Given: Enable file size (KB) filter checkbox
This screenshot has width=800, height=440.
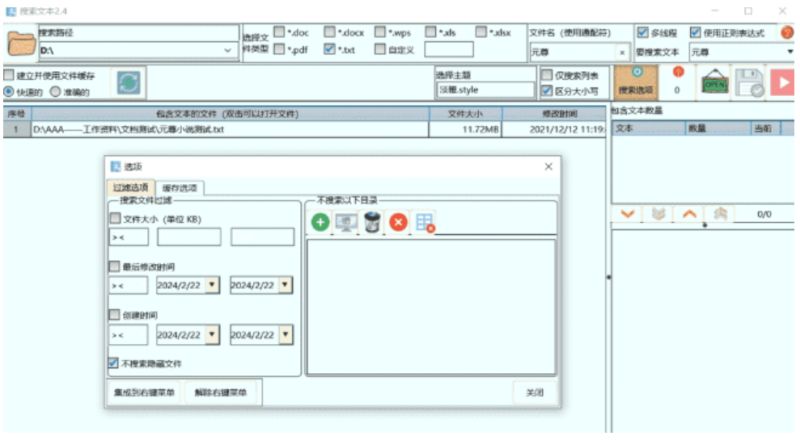Looking at the screenshot, I should [115, 218].
